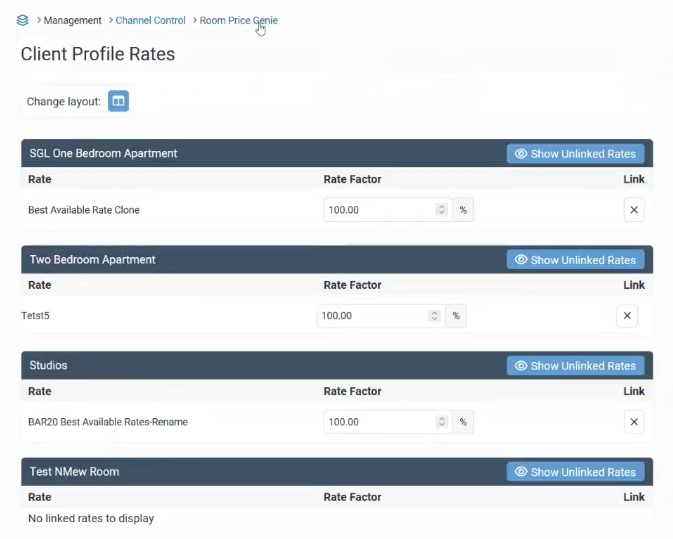Show unlinked rates for Two Bedroom Apartment
The image size is (673, 539).
pos(575,260)
